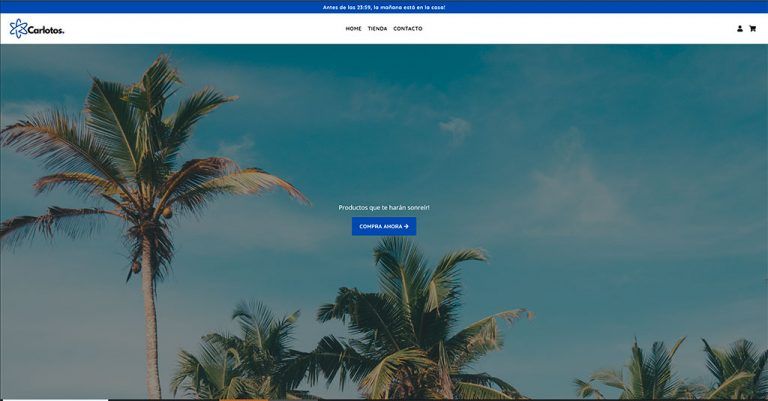Click the announcement bar text about 23:59
Screen dimensions: 768x401
tap(384, 7)
